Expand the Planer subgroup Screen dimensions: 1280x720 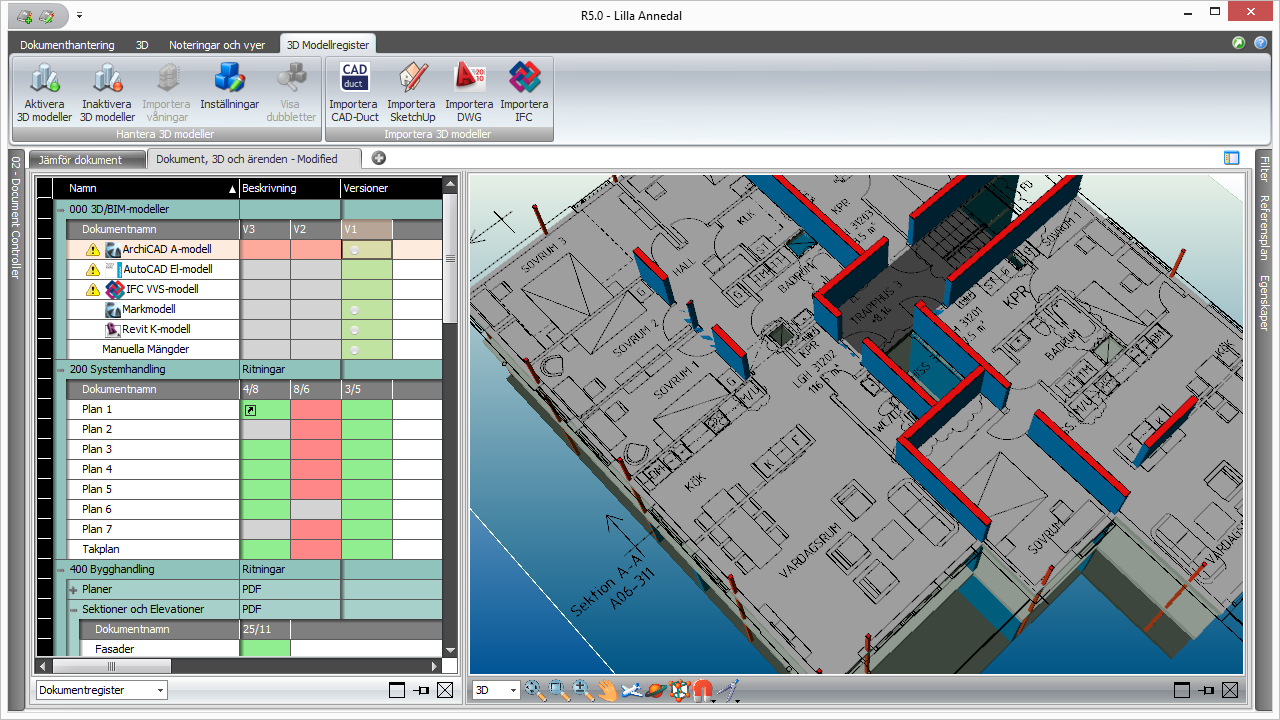click(x=73, y=589)
